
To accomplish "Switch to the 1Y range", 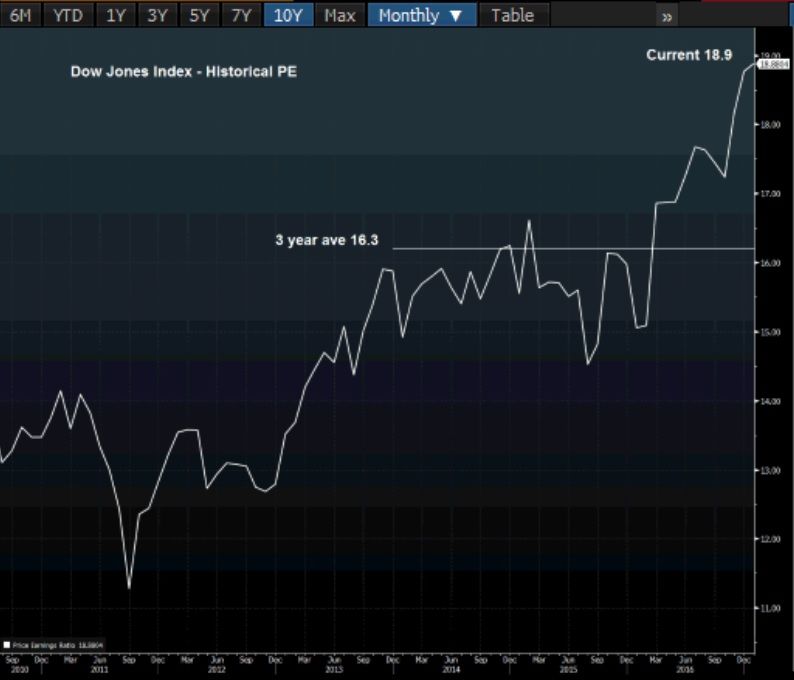I will click(115, 16).
